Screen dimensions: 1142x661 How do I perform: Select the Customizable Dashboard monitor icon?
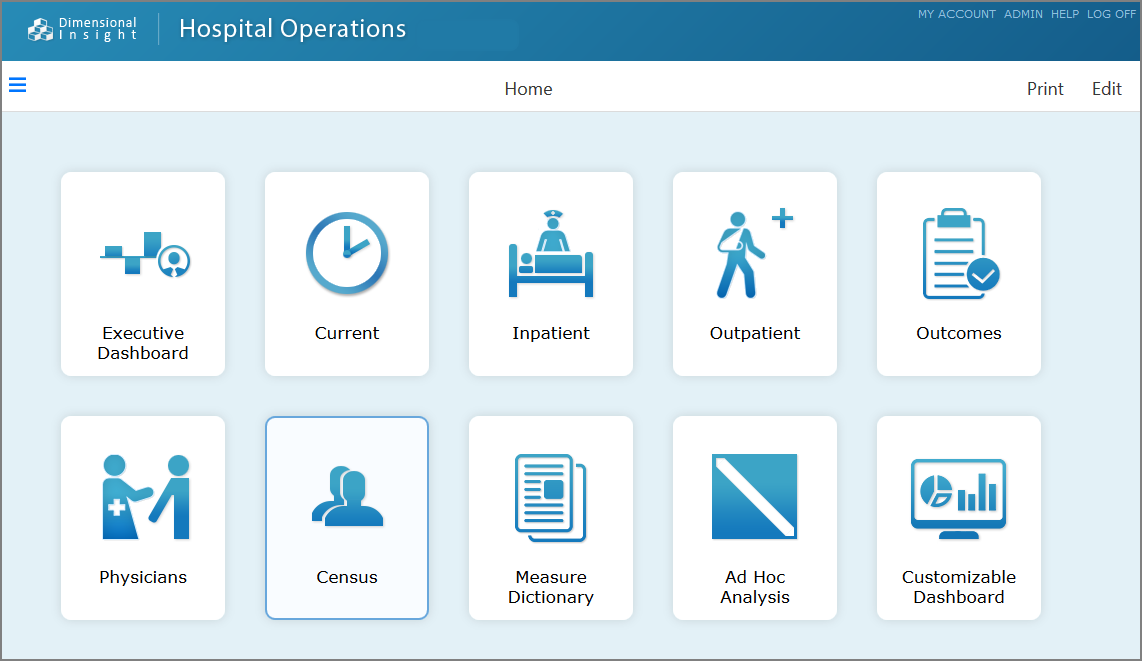coord(959,495)
